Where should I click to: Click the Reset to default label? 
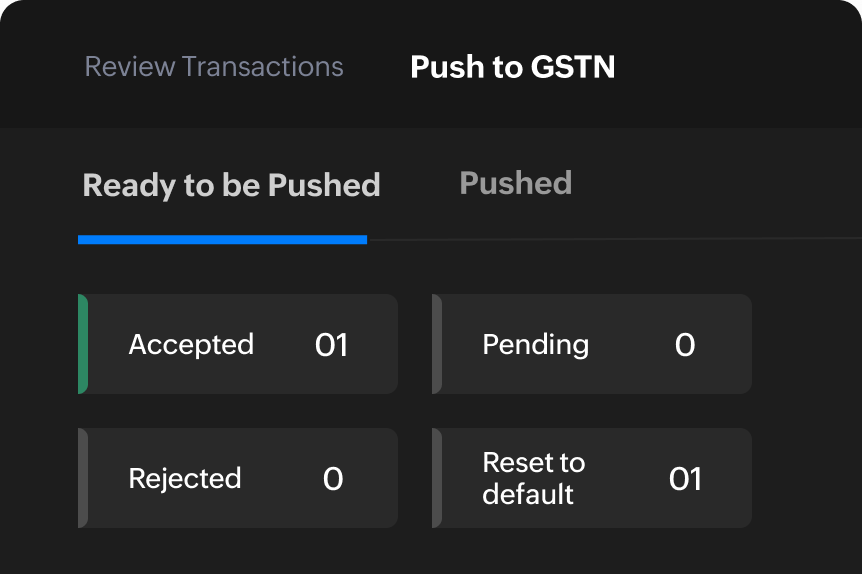(533, 478)
